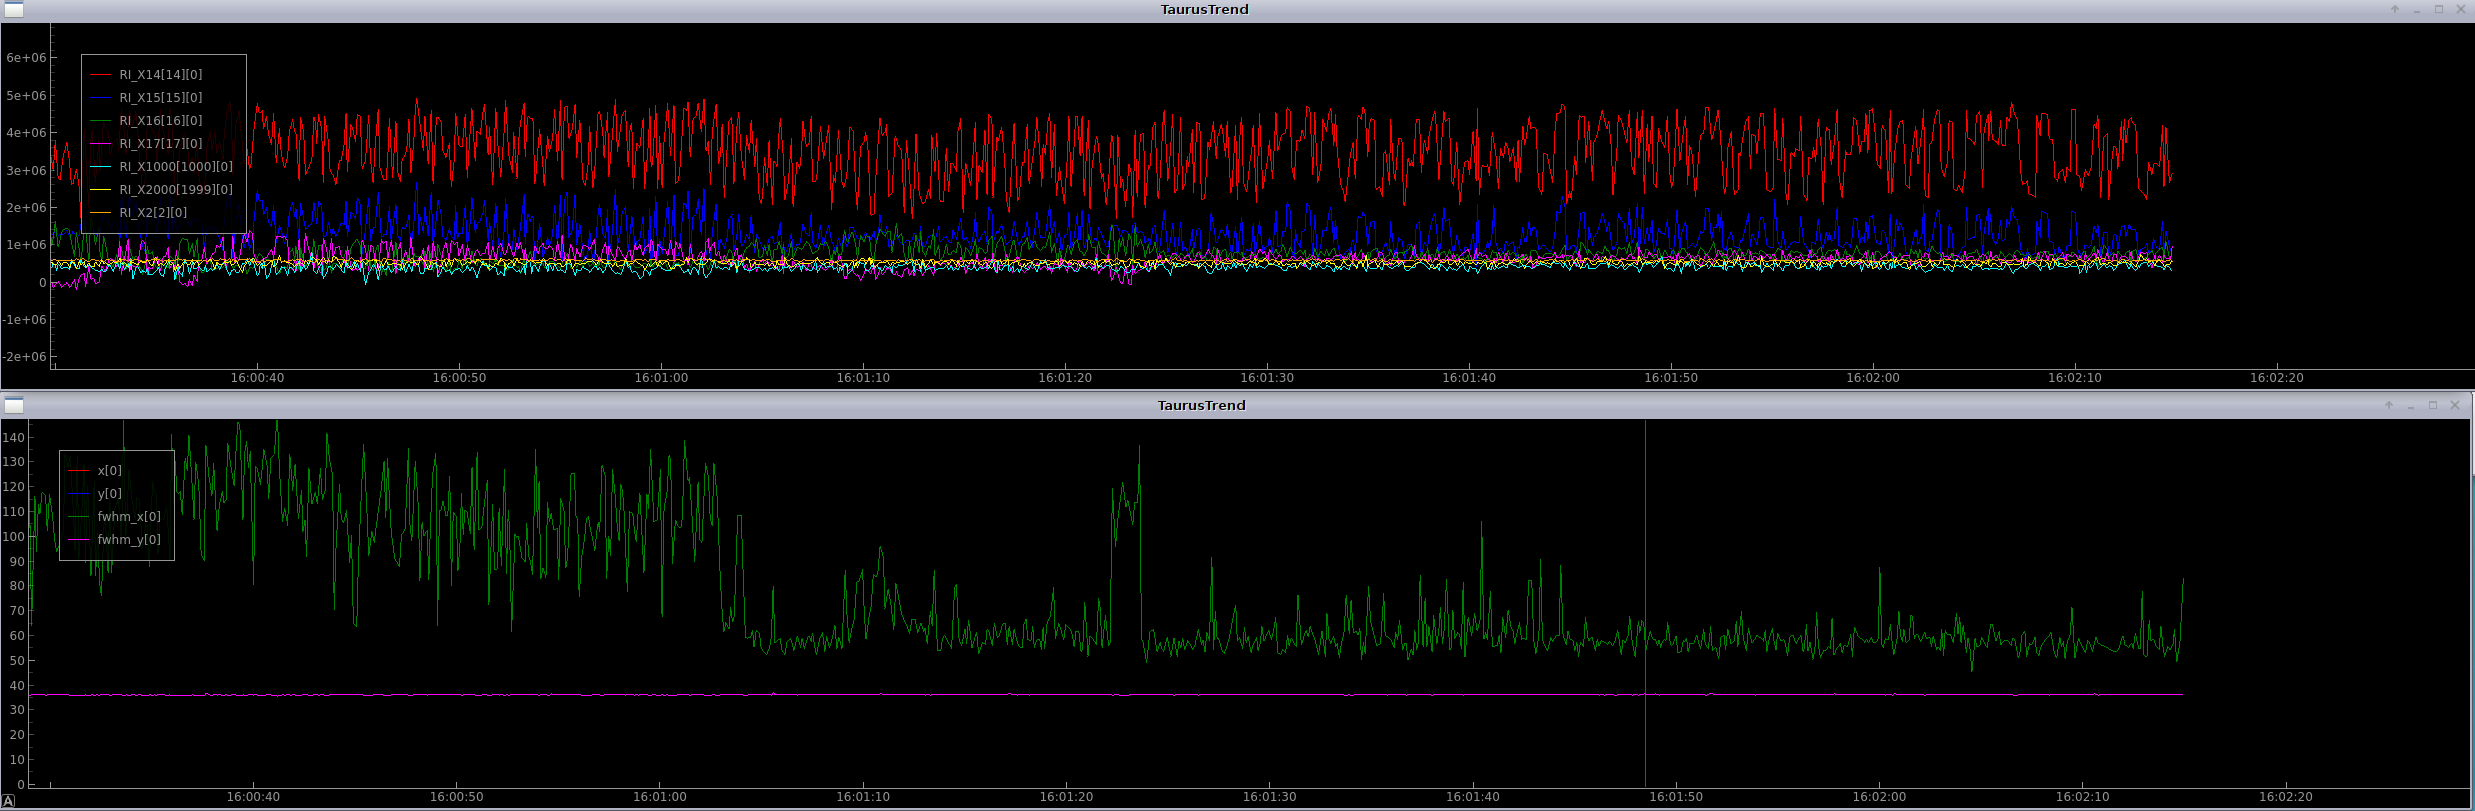
Task: Toggle the RI_X15[15][0] curve in legend
Action: 160,98
